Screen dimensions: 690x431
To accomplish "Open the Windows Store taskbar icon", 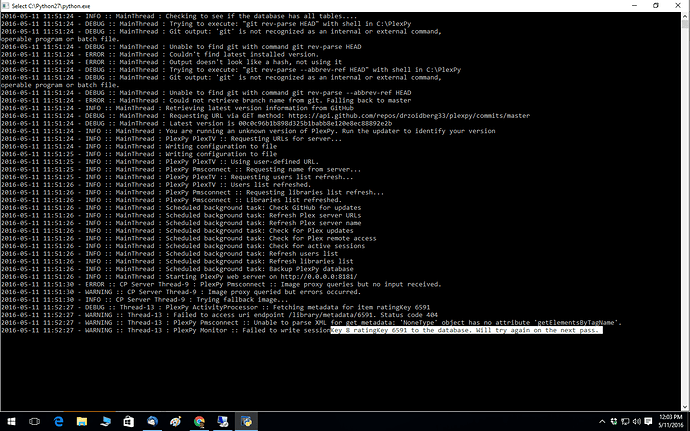I will pyautogui.click(x=128, y=422).
